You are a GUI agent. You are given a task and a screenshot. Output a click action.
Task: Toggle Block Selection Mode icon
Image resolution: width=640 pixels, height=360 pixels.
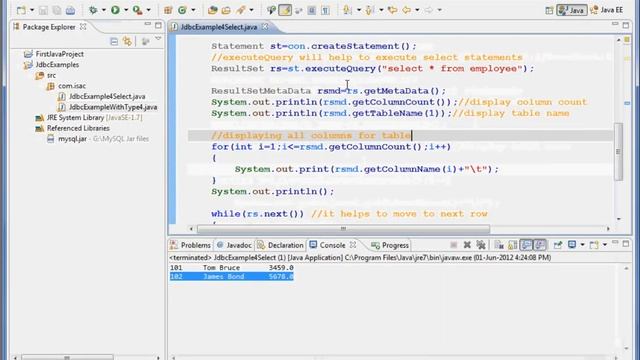tap(311, 10)
